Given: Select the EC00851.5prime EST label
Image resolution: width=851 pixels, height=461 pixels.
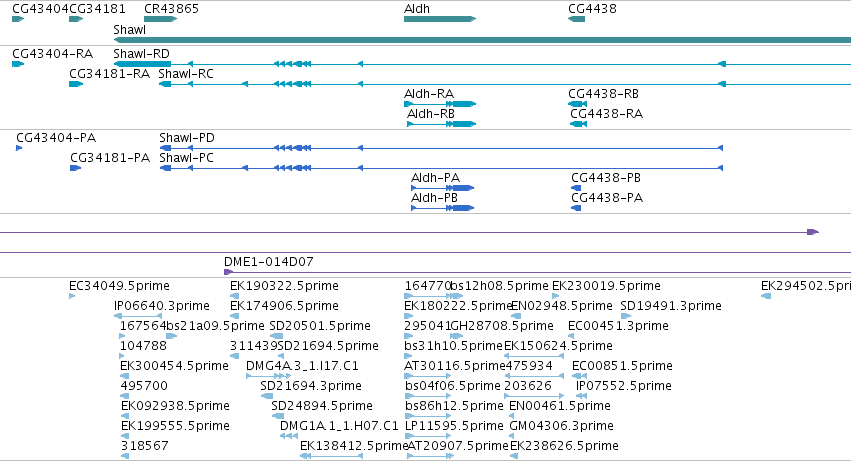Looking at the screenshot, I should pyautogui.click(x=623, y=367).
